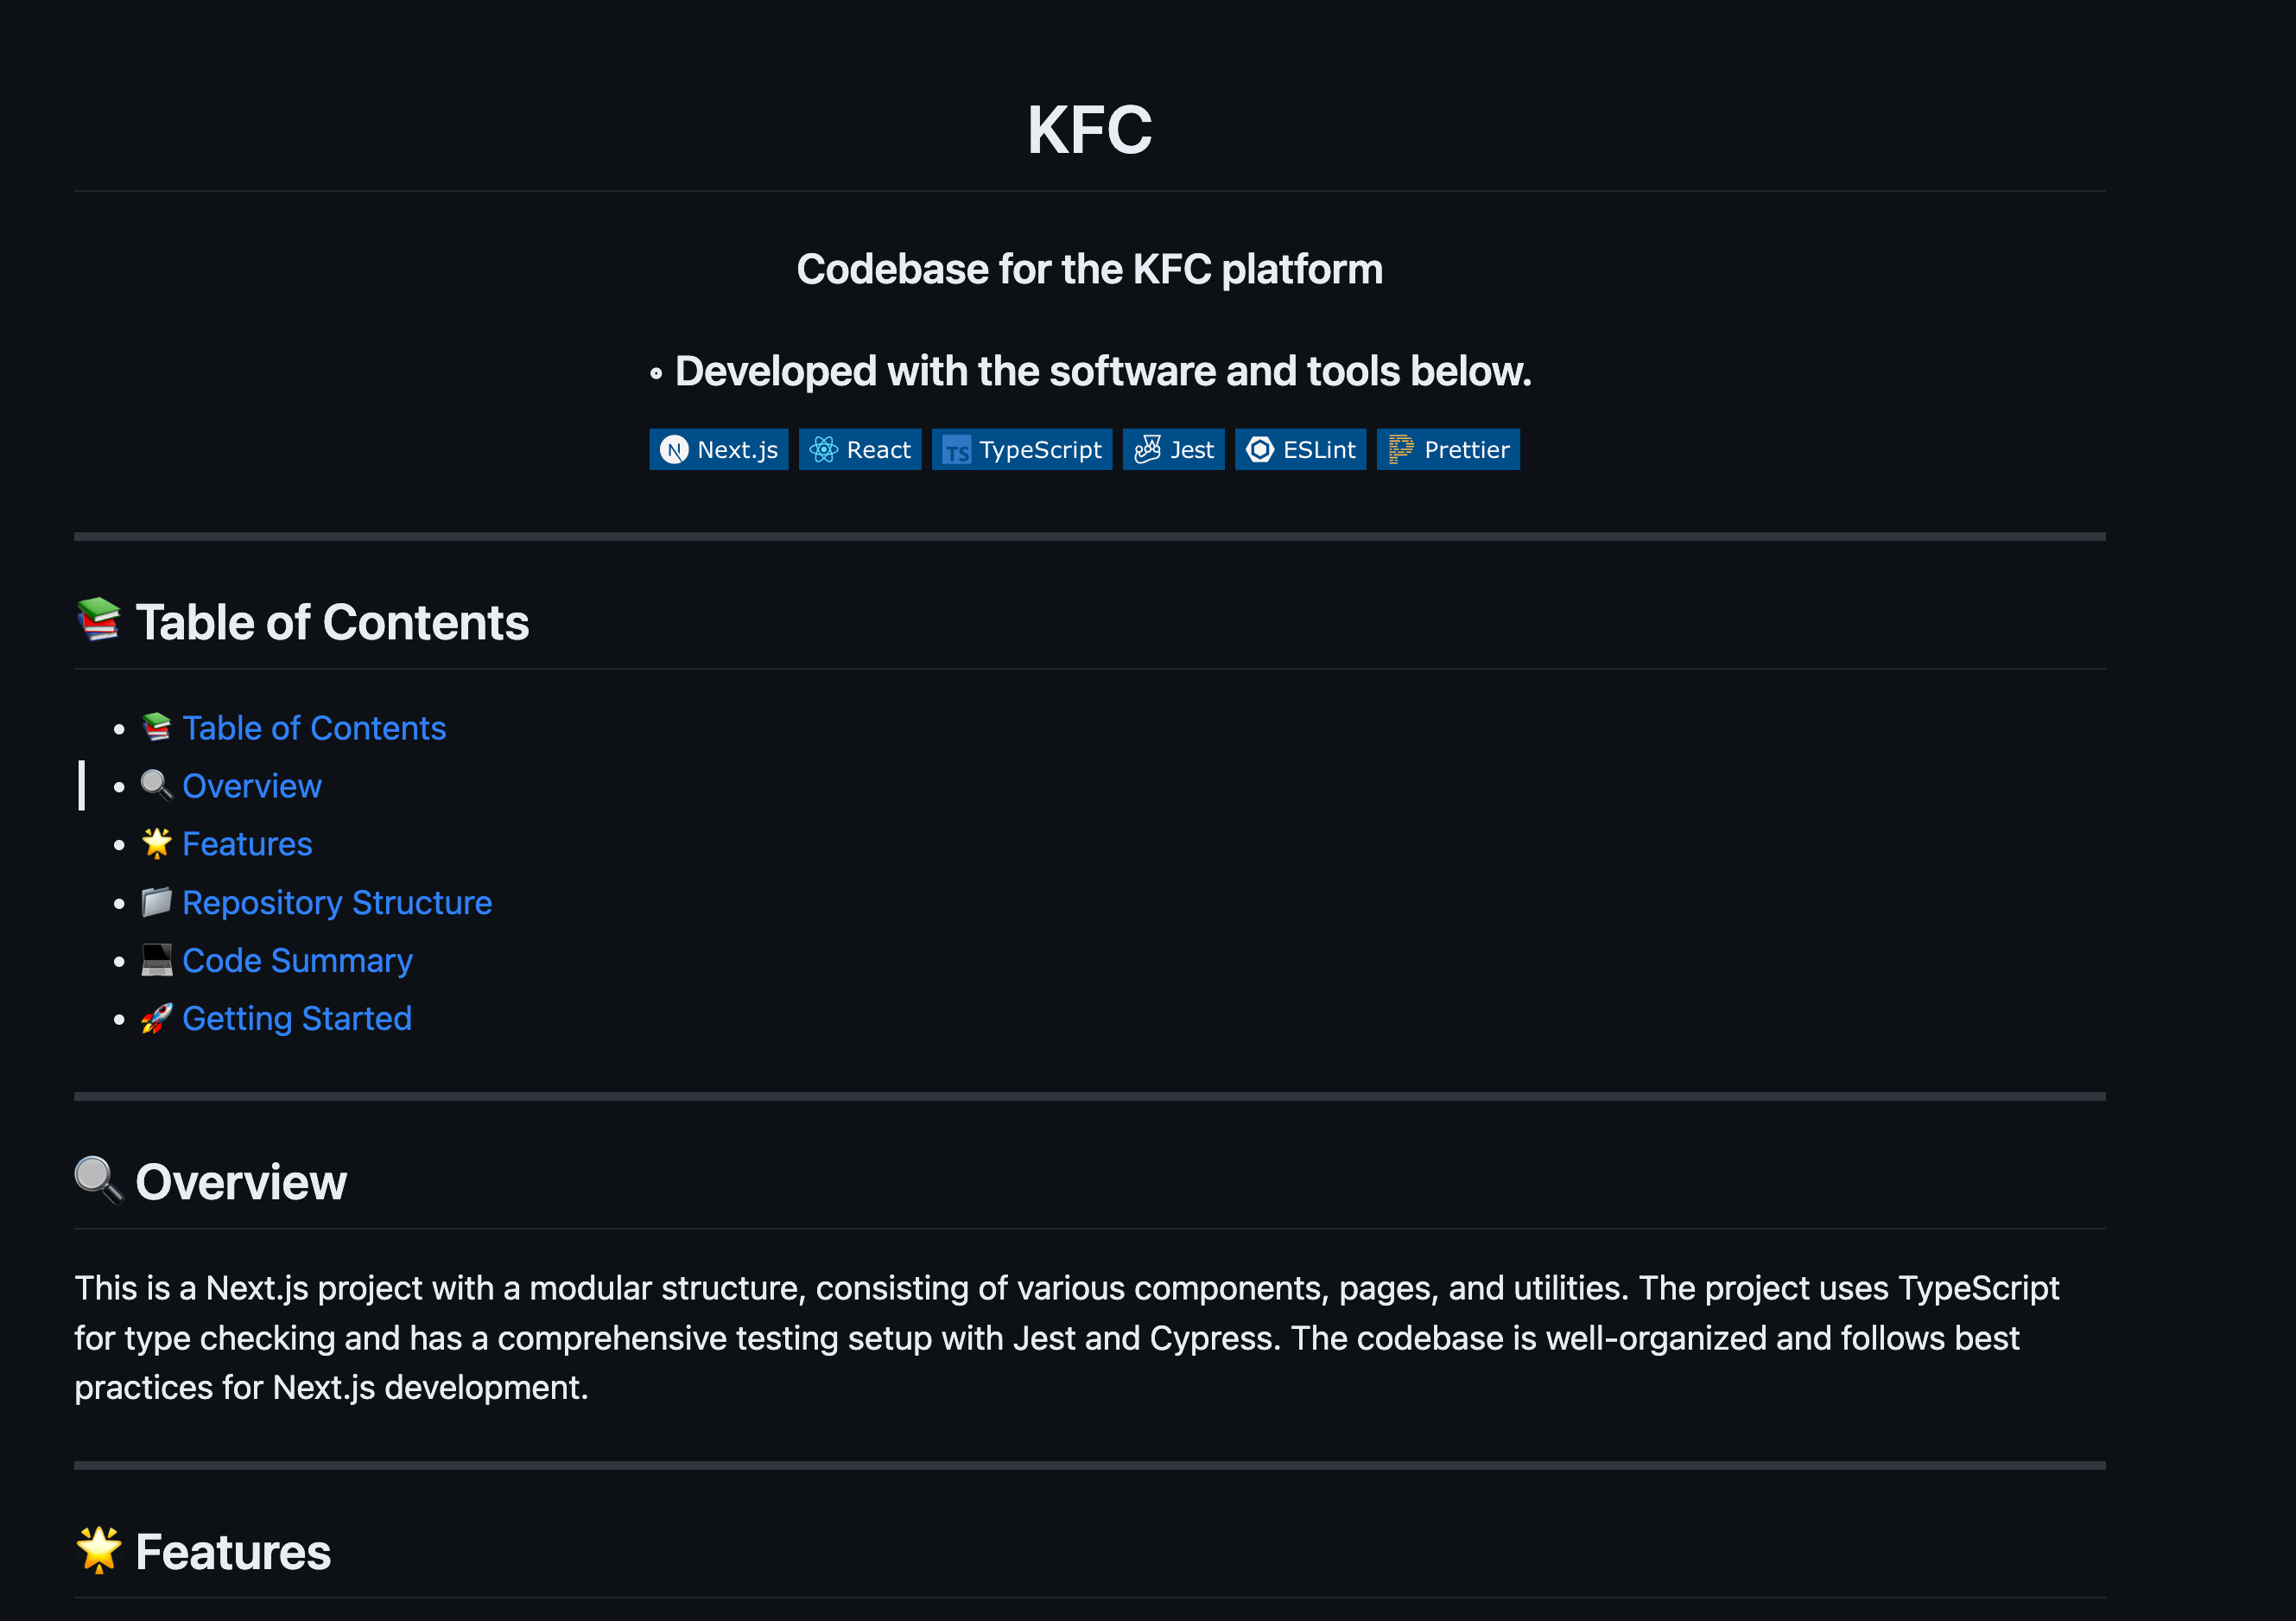Screen dimensions: 2296x1621
Task: Click the Overview paragraph text
Action: pos(1066,1337)
